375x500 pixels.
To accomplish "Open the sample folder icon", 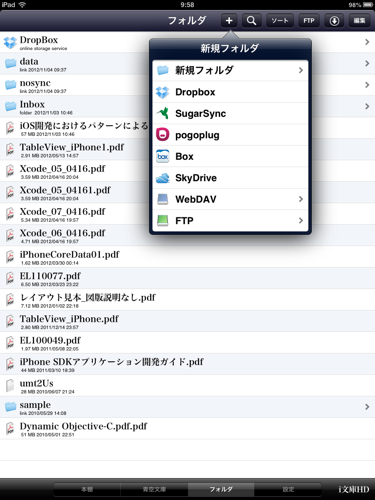I will tap(10, 406).
